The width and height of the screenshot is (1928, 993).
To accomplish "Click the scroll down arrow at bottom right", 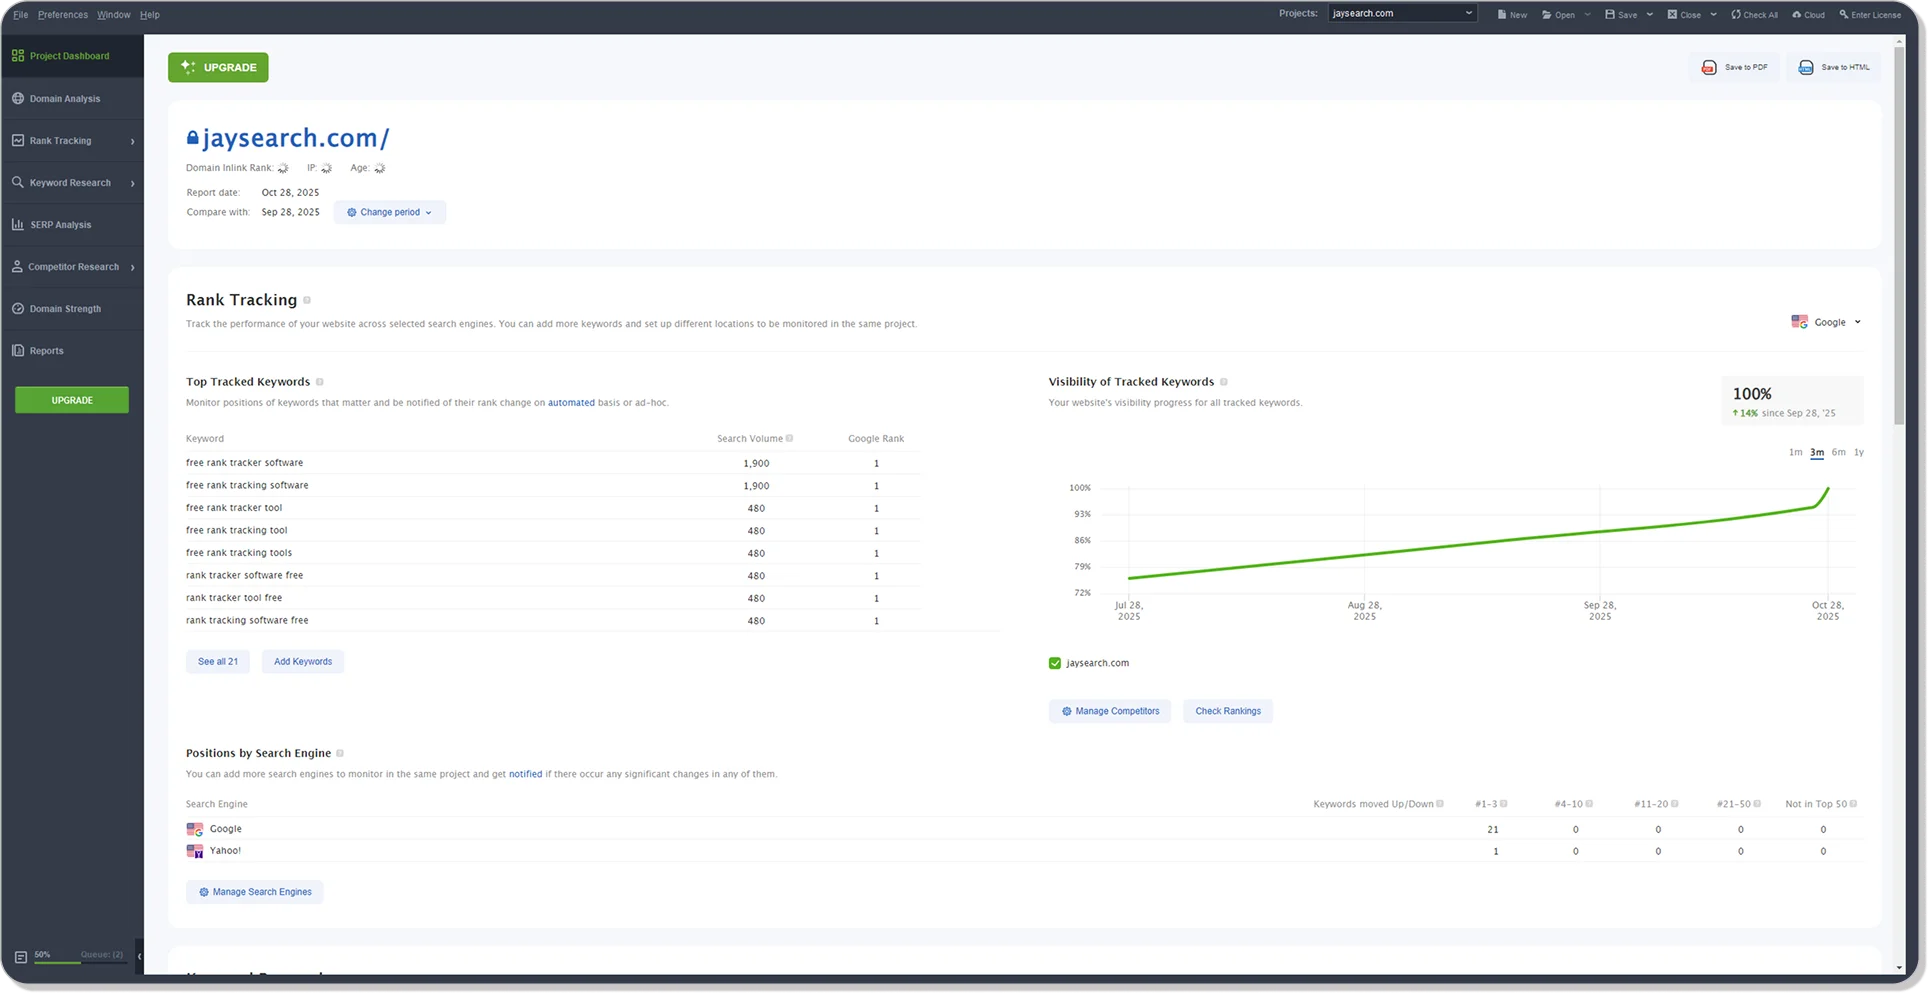I will pos(1899,968).
